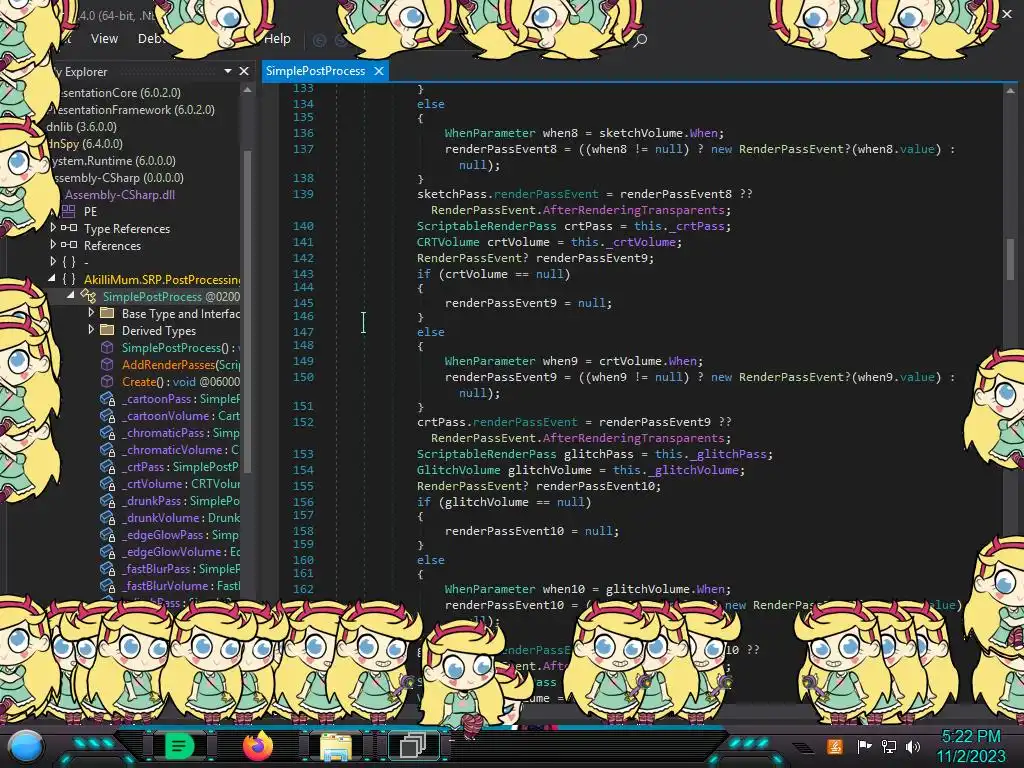Click ScriptableRenderPass type on line 140

click(x=487, y=226)
